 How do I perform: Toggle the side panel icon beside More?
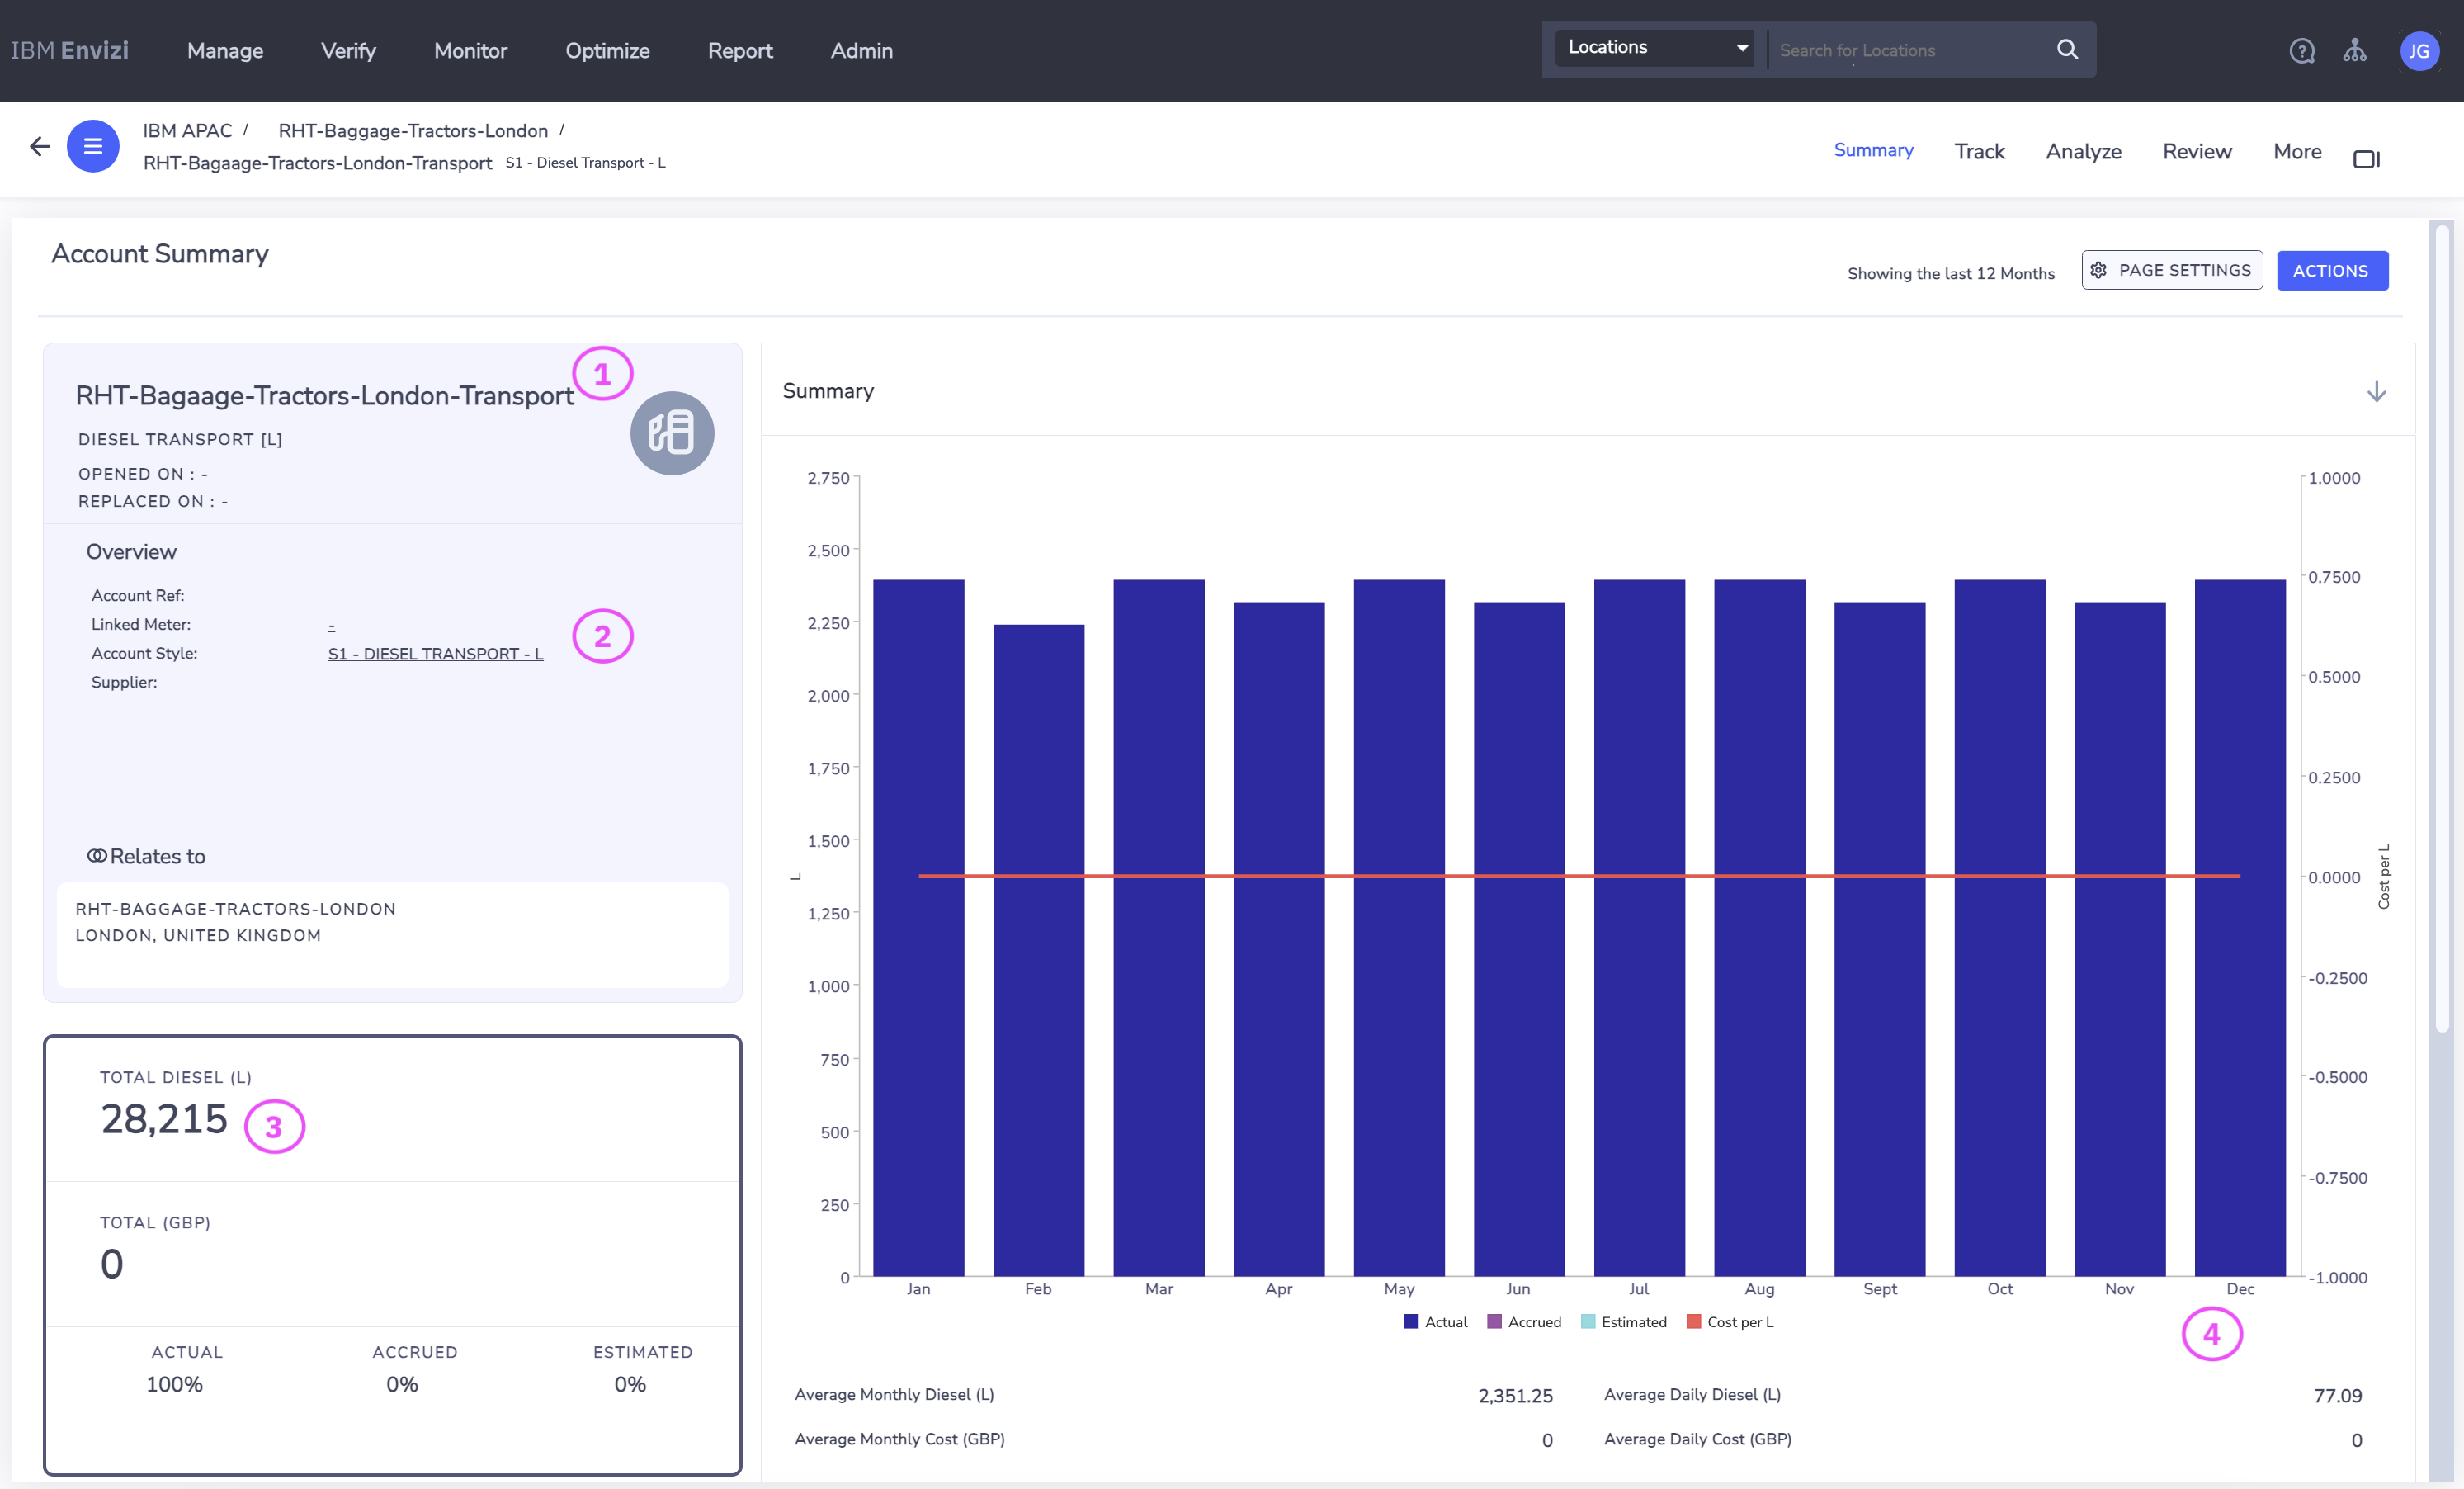click(x=2366, y=159)
